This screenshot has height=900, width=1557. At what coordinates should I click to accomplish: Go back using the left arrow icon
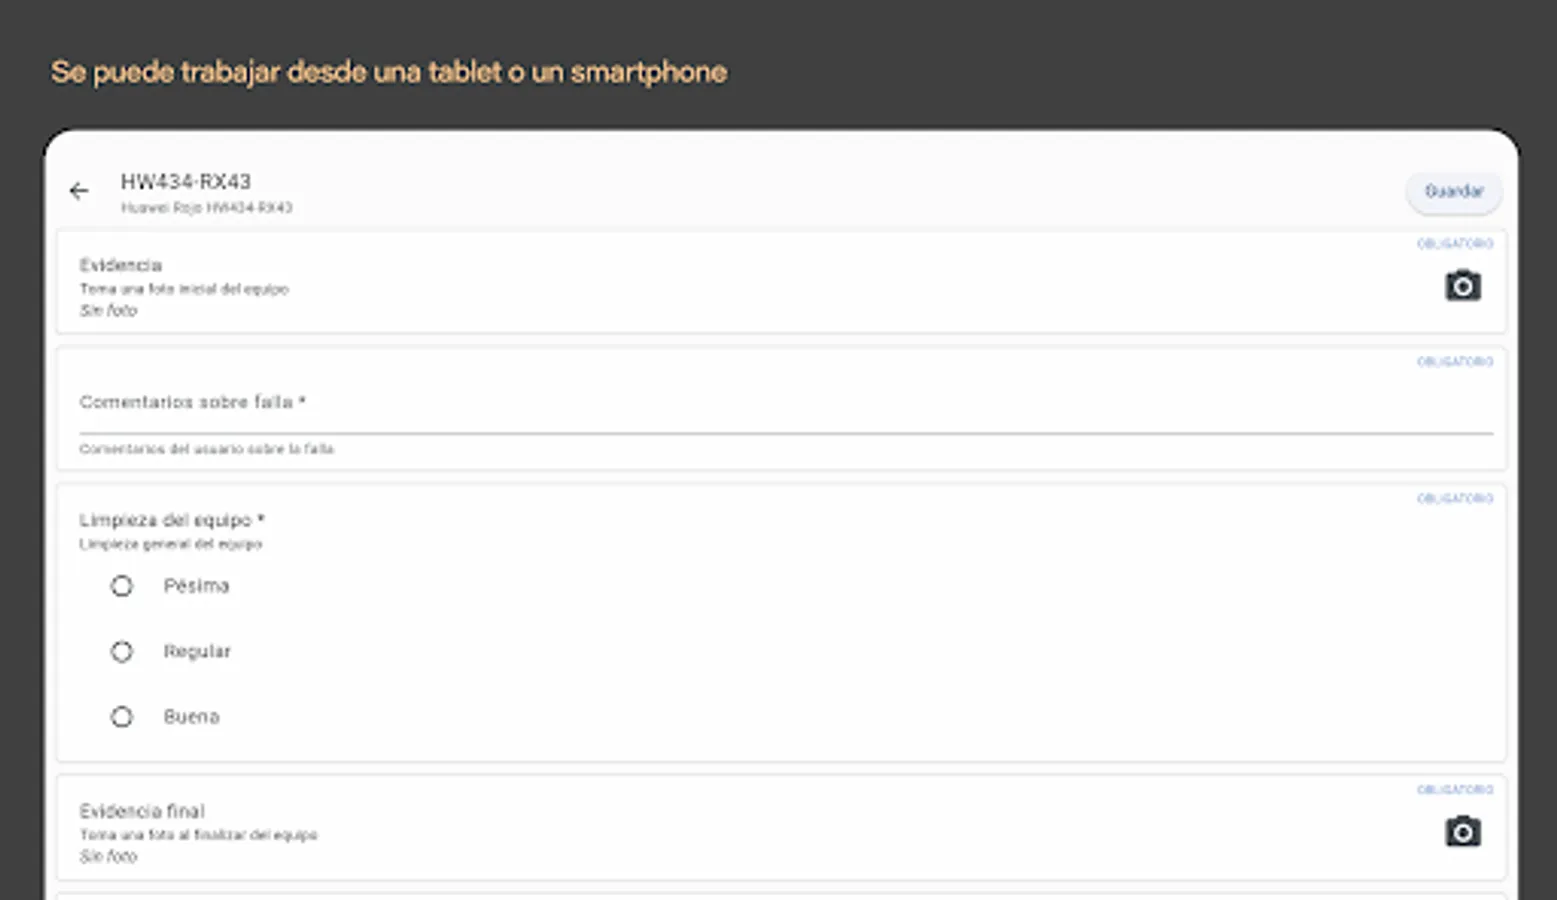click(x=79, y=191)
